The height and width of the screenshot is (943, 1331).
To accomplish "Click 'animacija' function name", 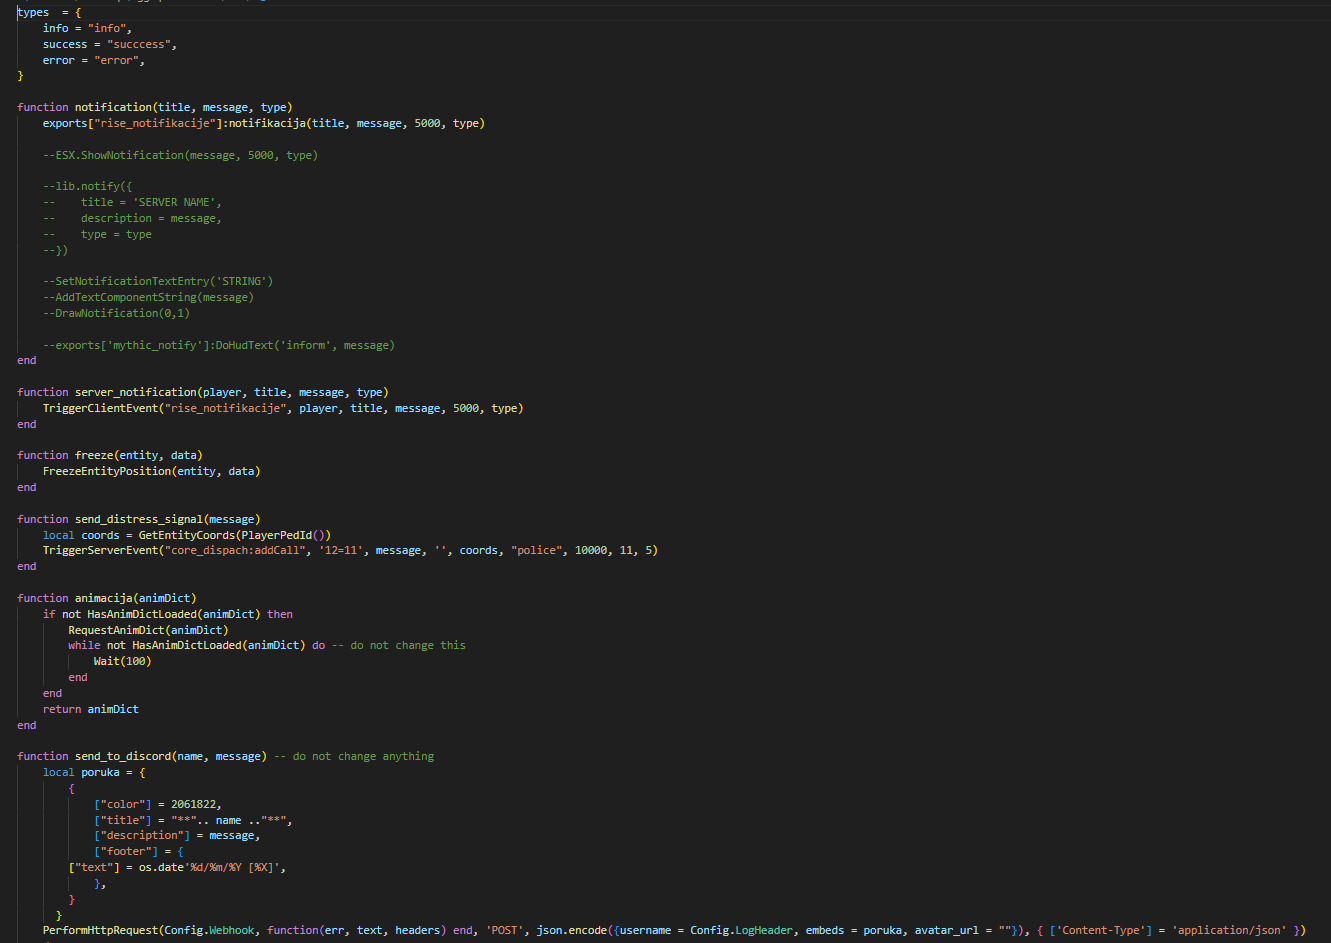I will (x=104, y=598).
